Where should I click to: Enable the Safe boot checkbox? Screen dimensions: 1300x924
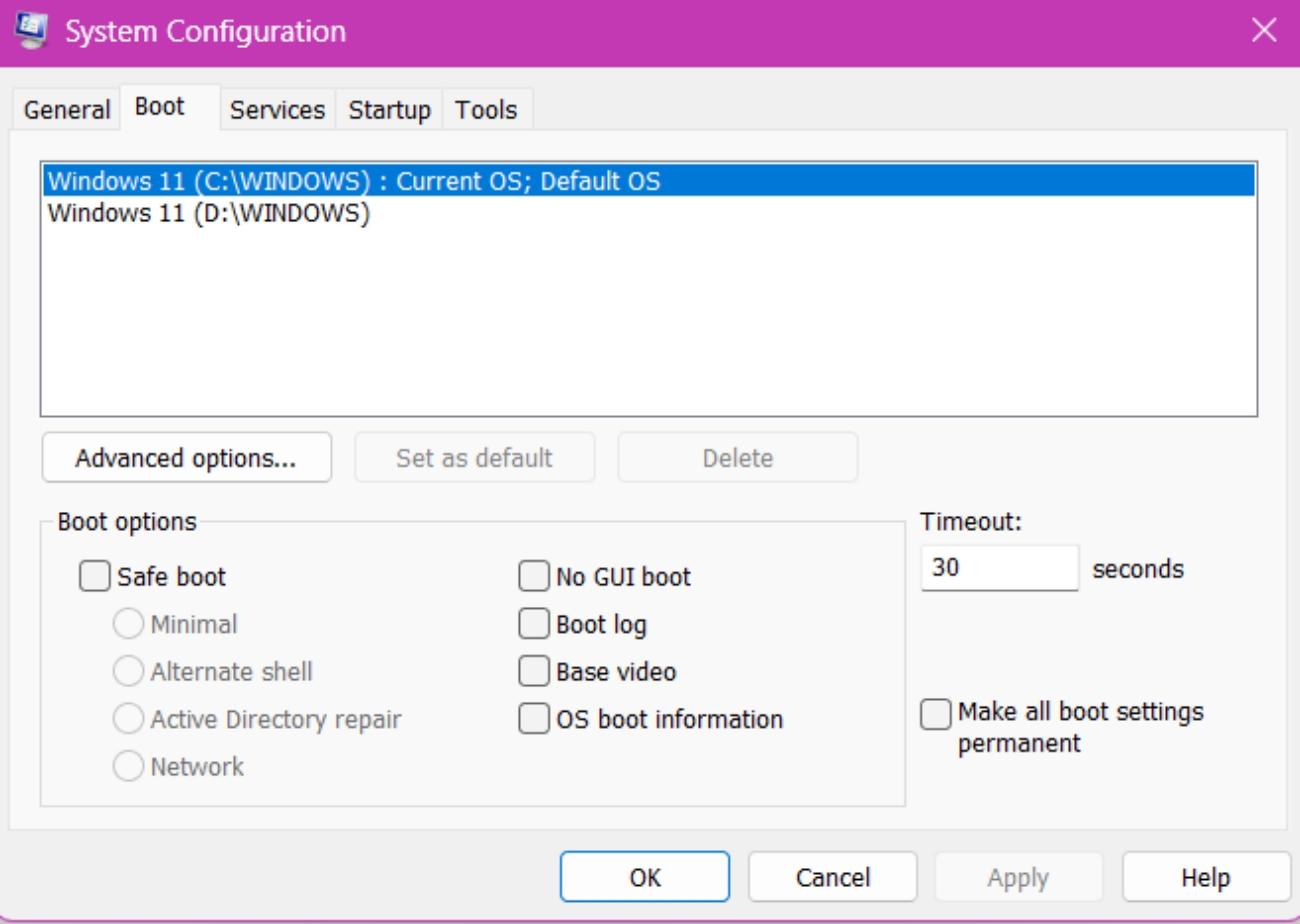tap(94, 576)
